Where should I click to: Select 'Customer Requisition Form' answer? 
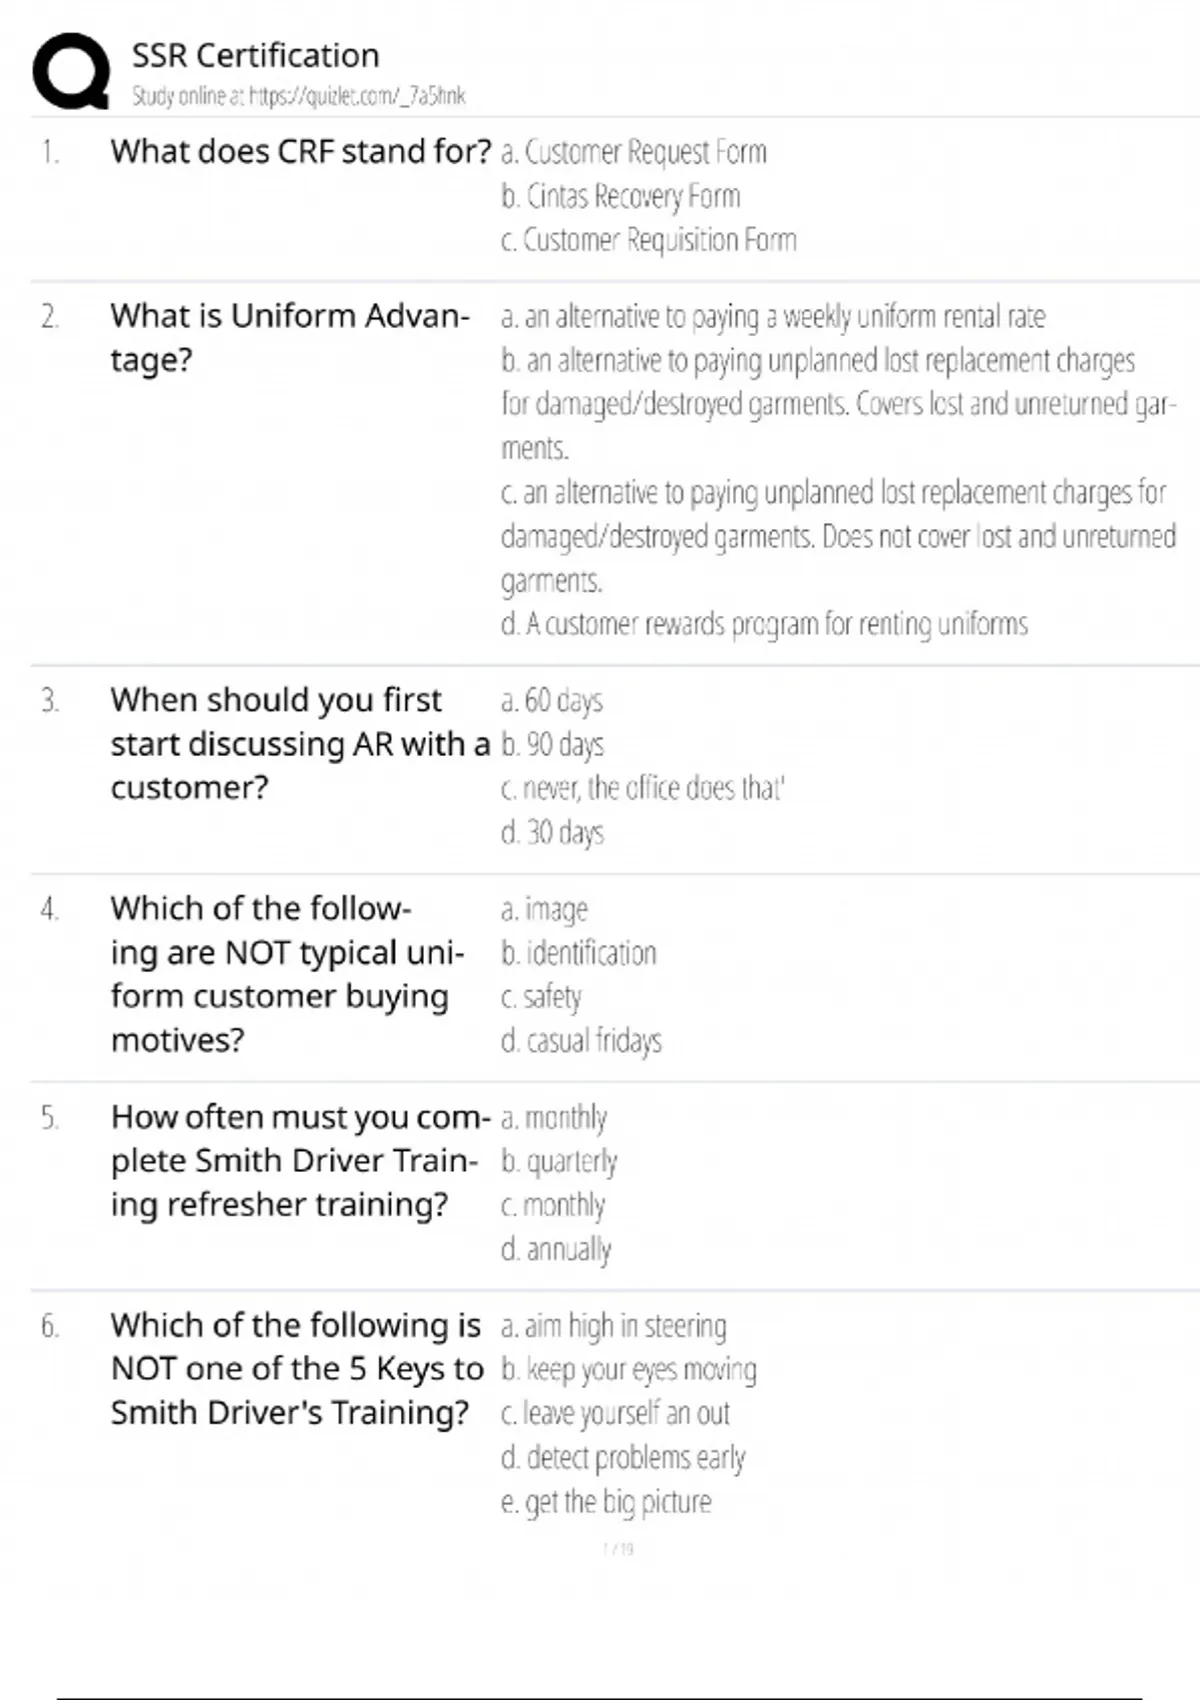[648, 240]
